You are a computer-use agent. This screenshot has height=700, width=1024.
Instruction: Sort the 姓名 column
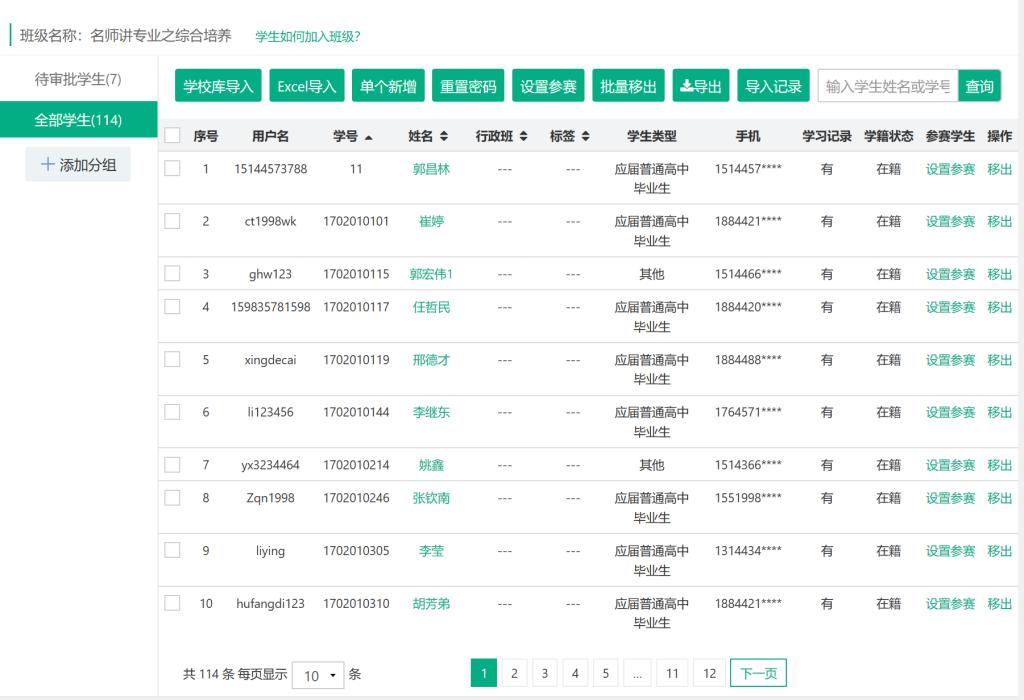(443, 136)
